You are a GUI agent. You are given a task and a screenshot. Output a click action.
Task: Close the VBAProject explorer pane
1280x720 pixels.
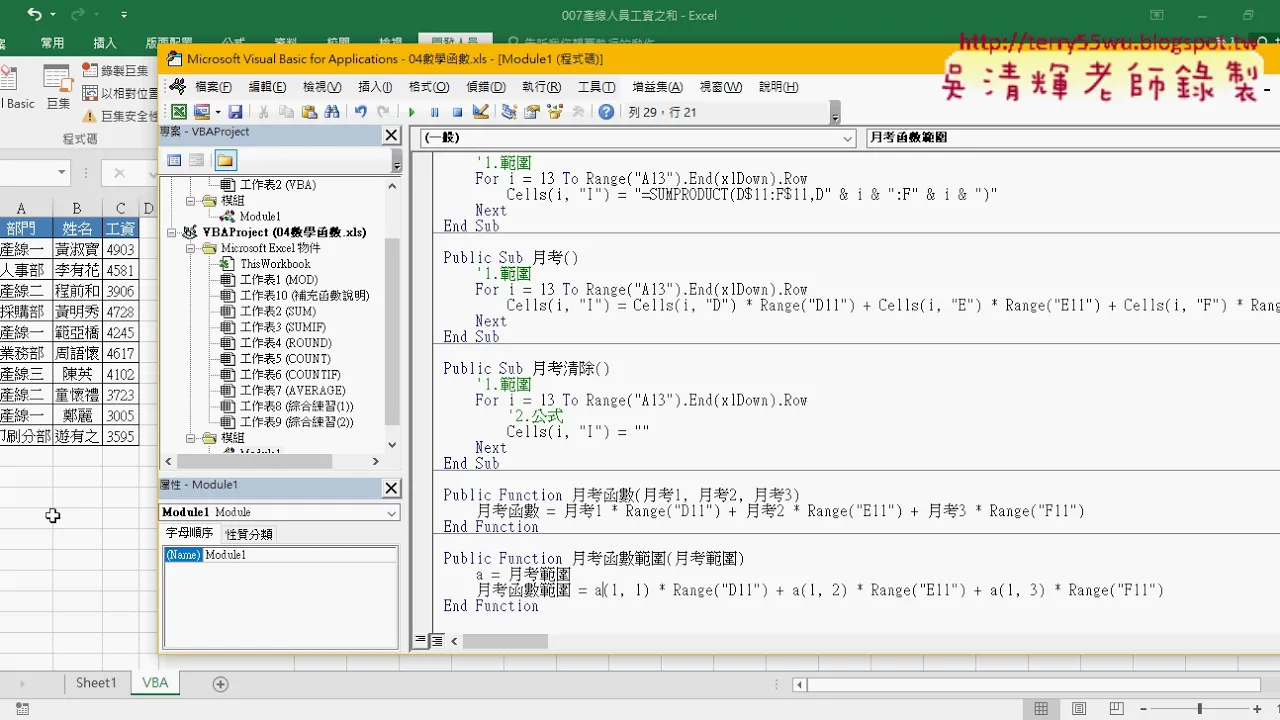(x=391, y=135)
